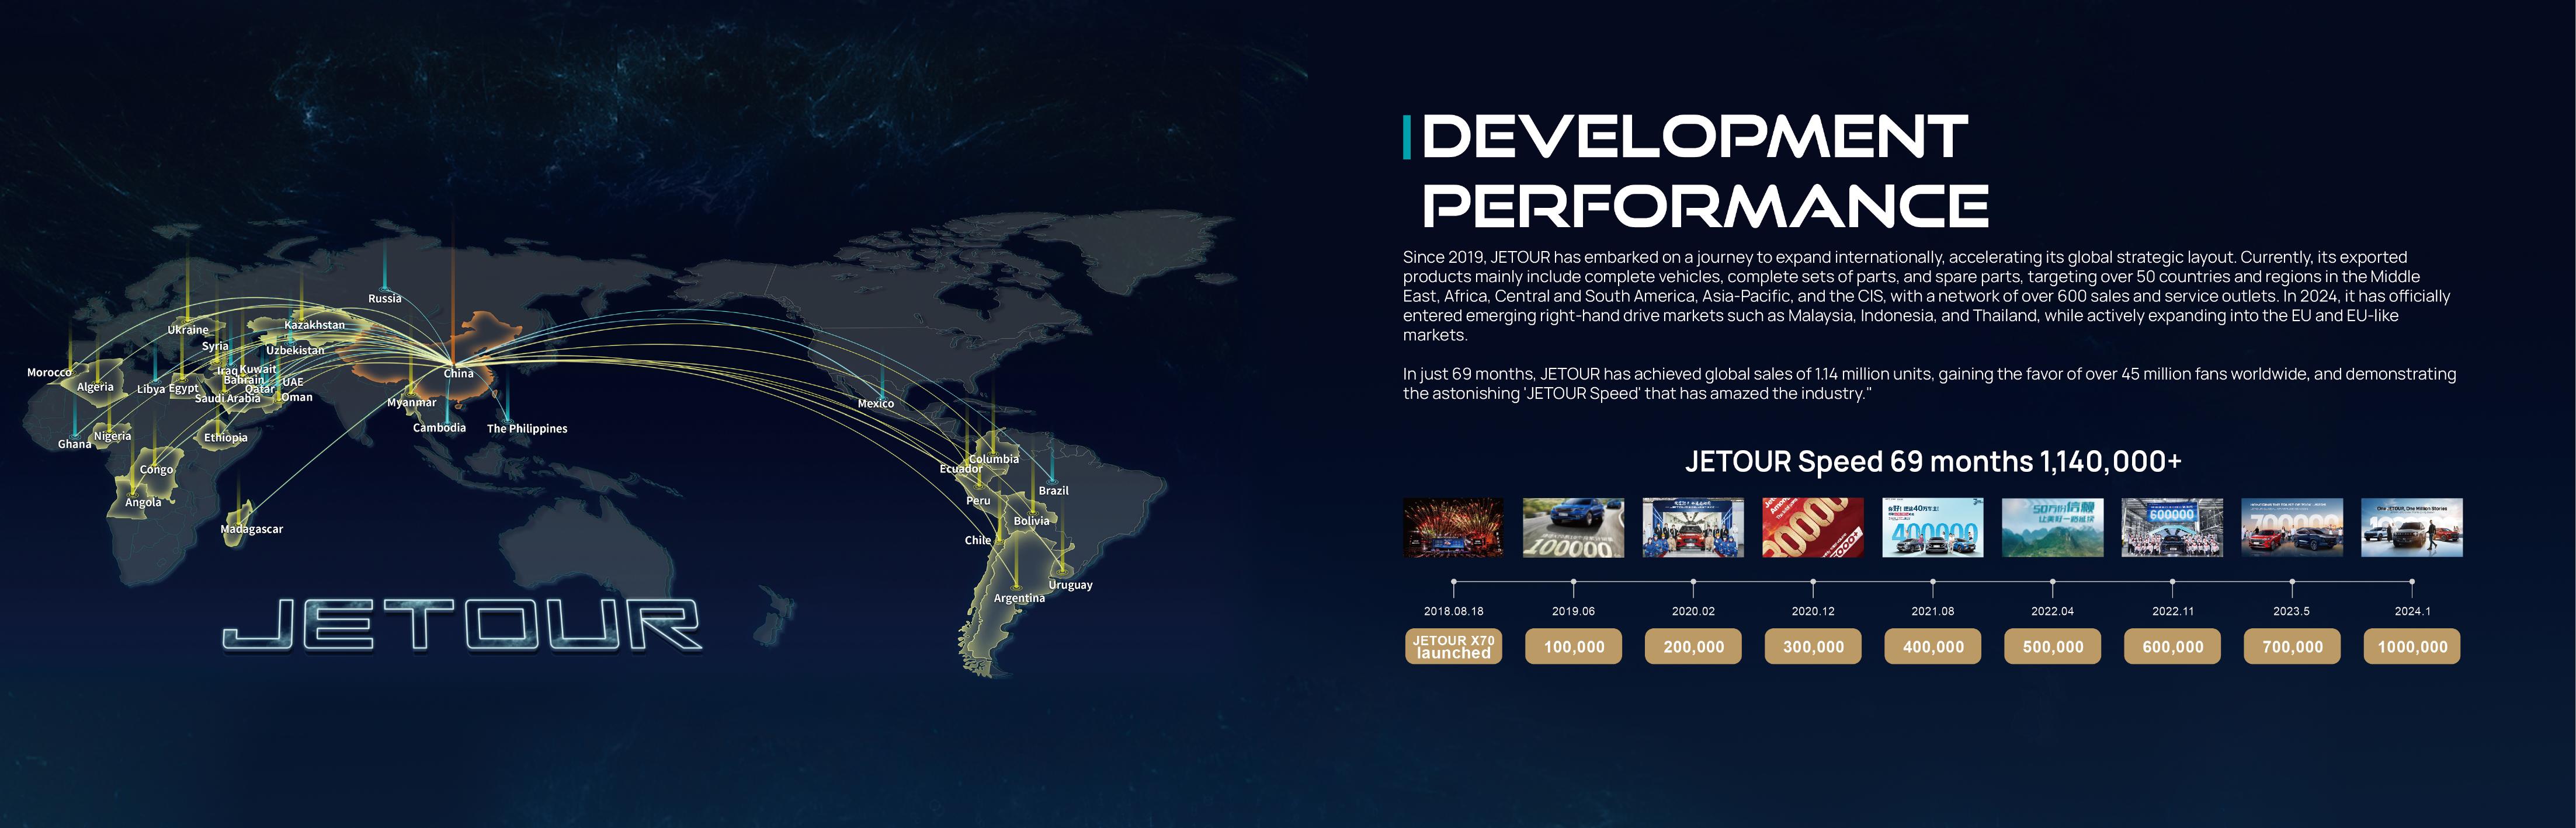2576x828 pixels.
Task: Open the 2022.04 mountain landscape thumbnail
Action: click(2053, 527)
